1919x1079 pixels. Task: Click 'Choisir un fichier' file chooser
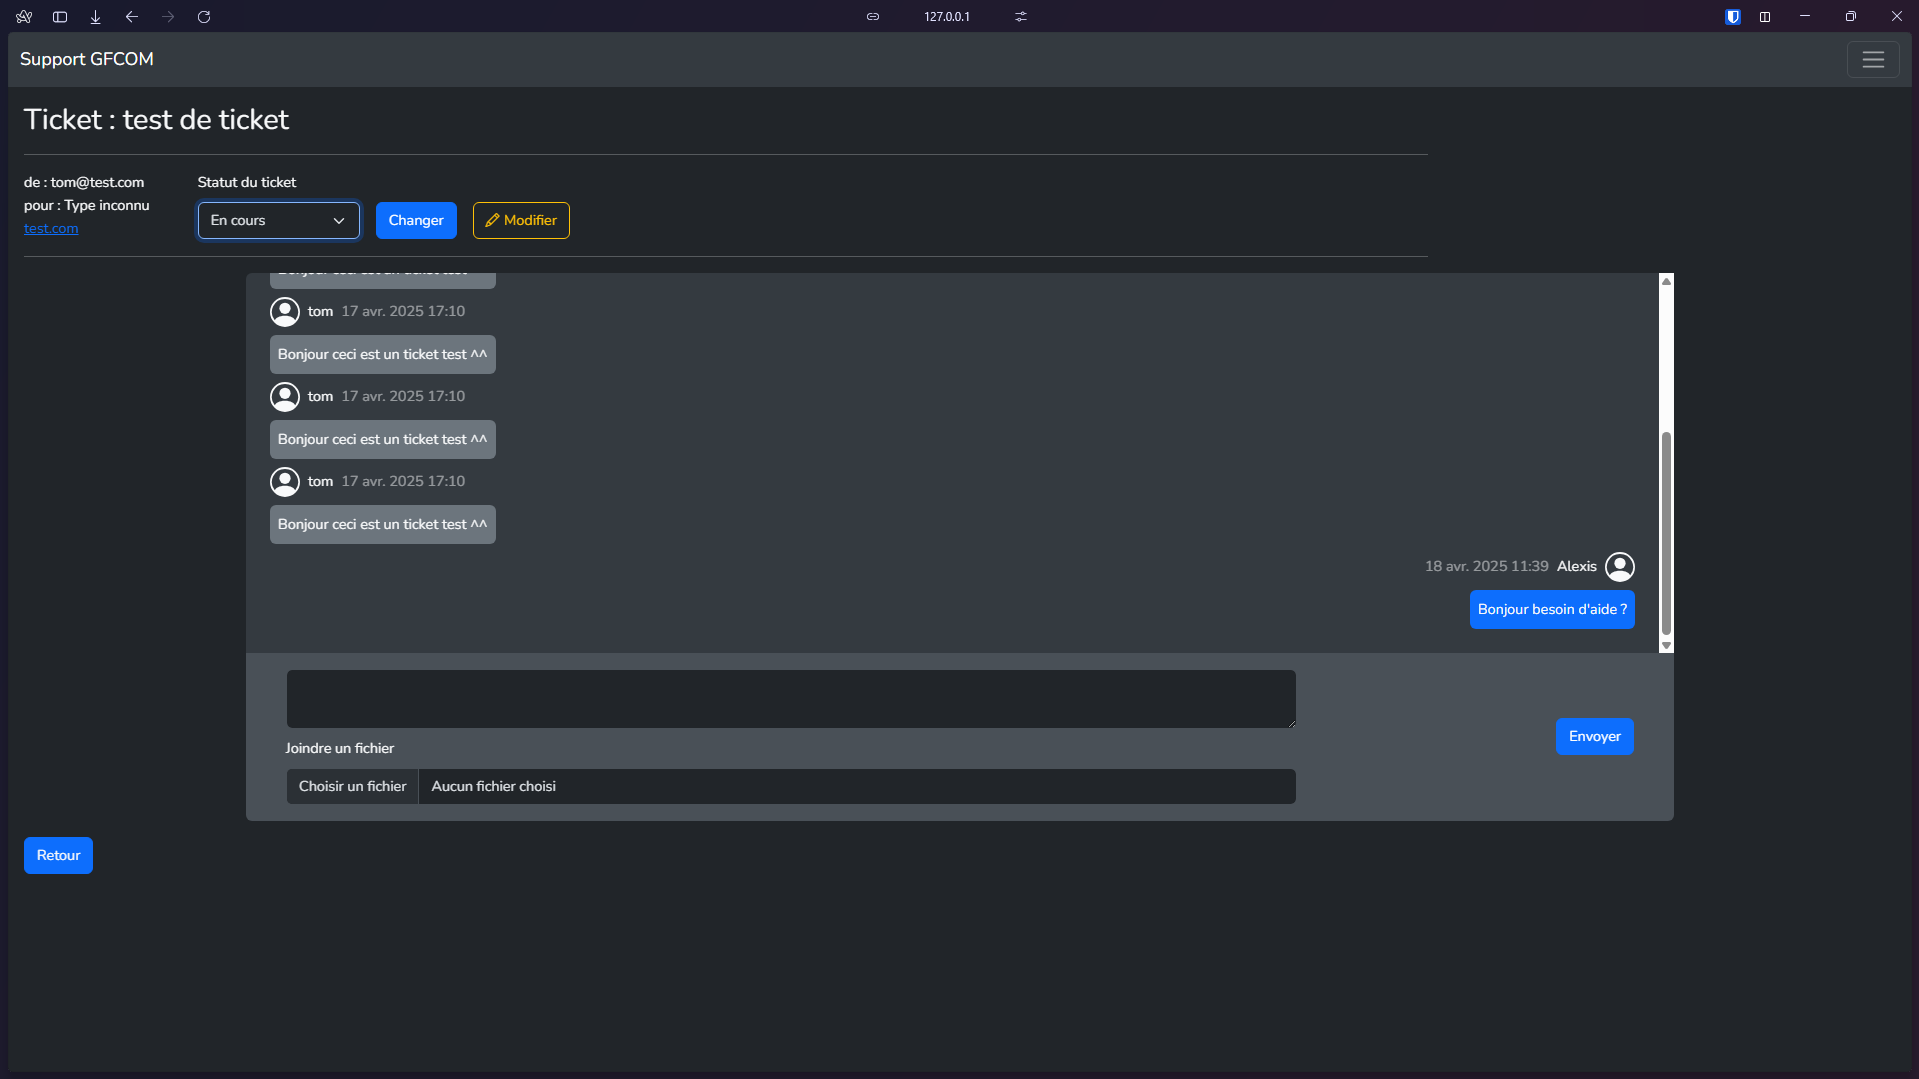click(x=352, y=787)
